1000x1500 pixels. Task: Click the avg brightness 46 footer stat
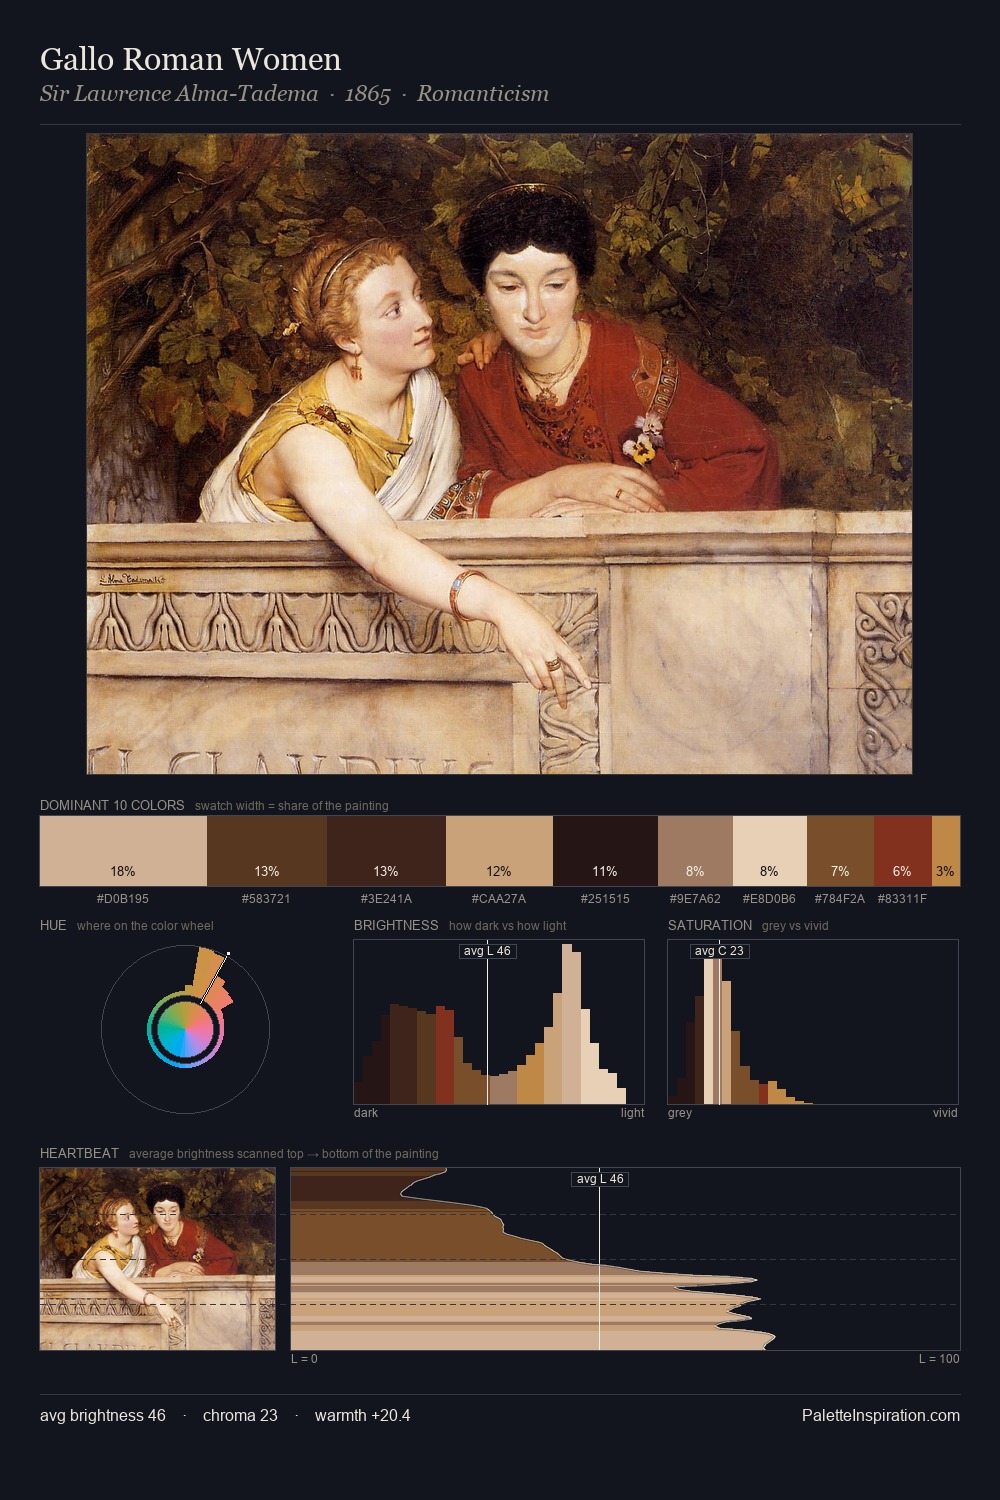click(x=103, y=1416)
